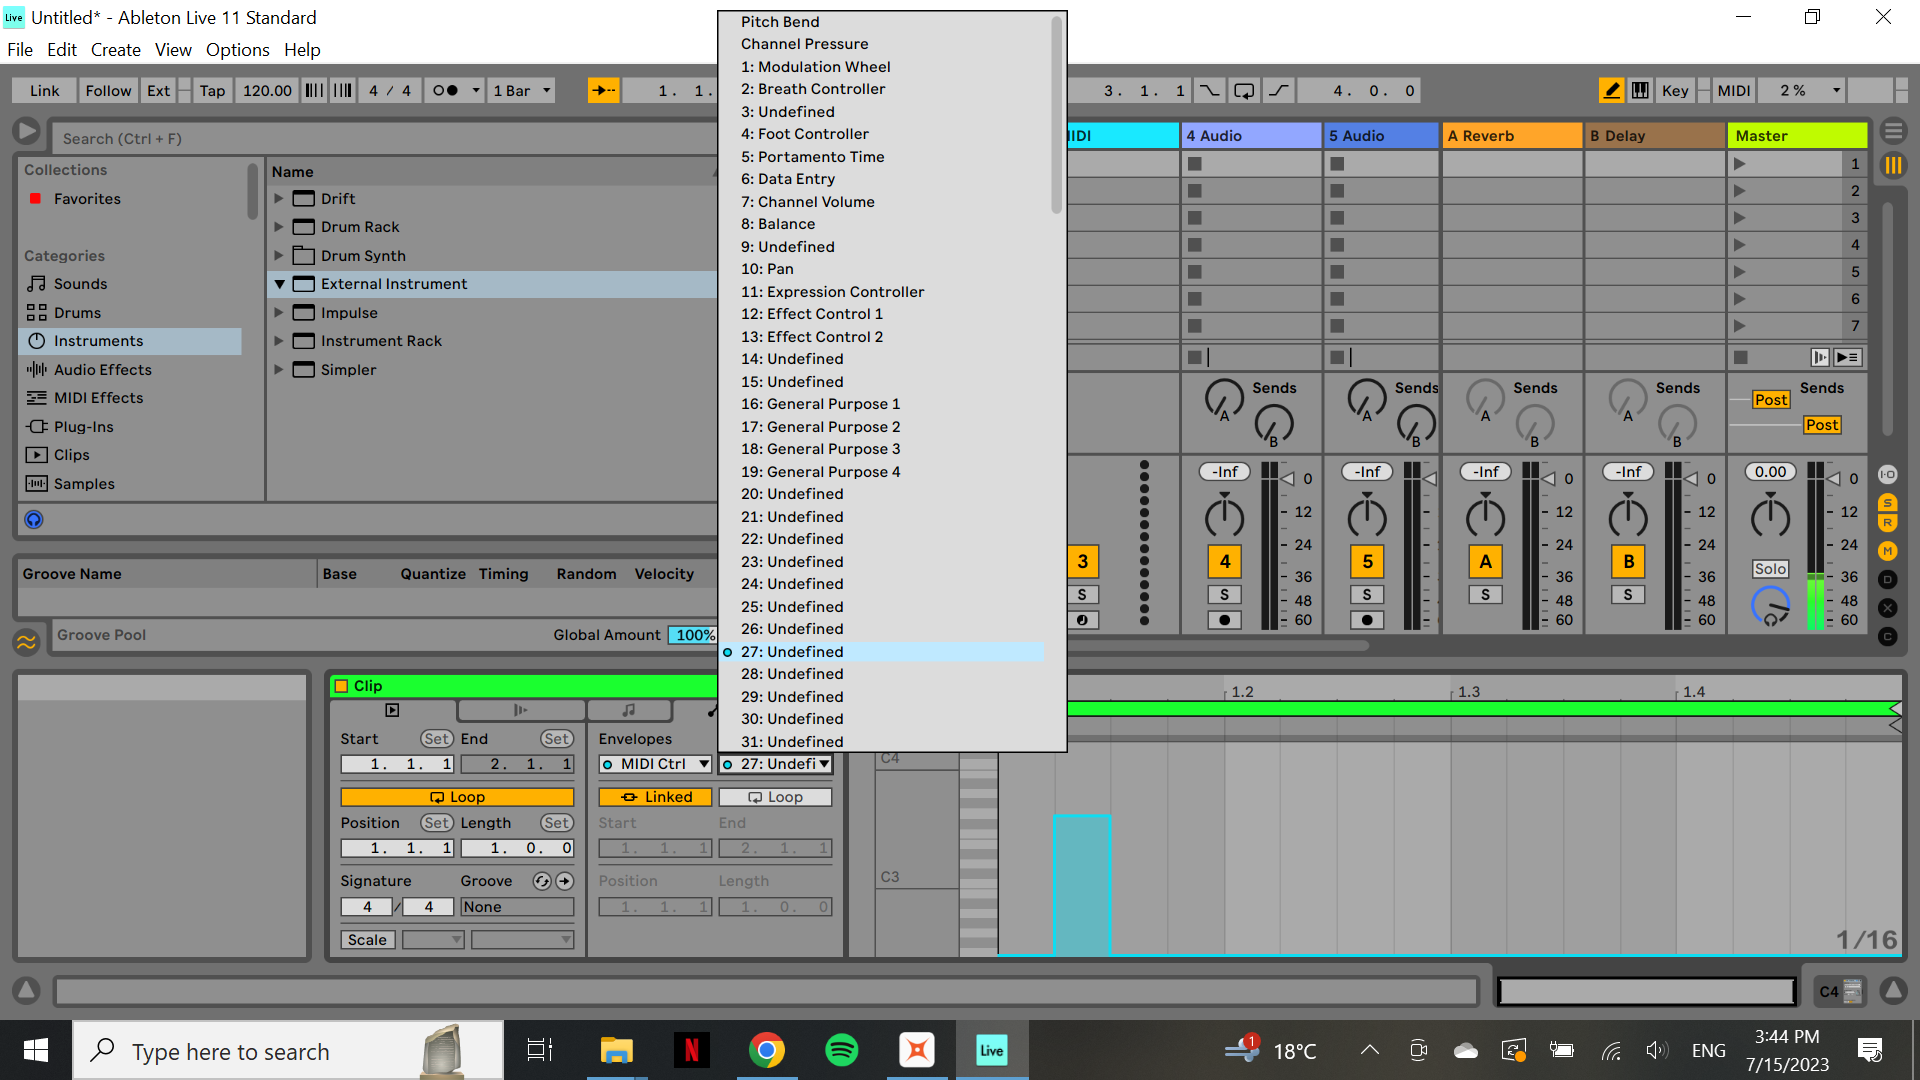Image resolution: width=1920 pixels, height=1080 pixels.
Task: Click the punch-out switch icon
Action: 1279,90
